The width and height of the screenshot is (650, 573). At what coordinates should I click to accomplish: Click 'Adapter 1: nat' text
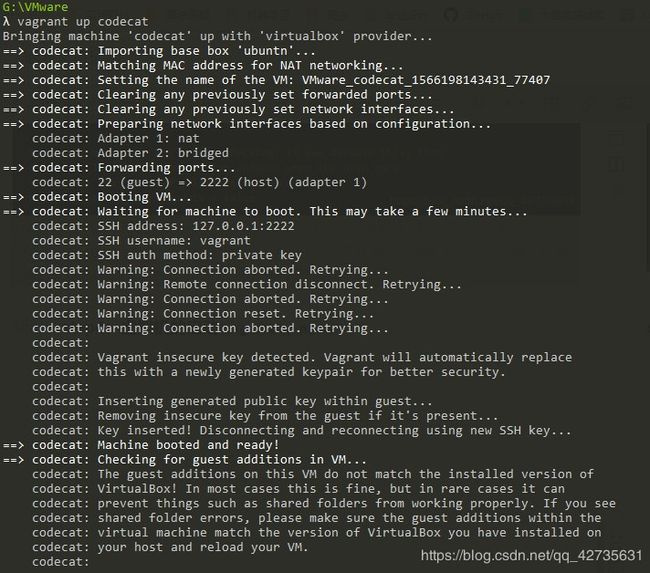pyautogui.click(x=148, y=138)
